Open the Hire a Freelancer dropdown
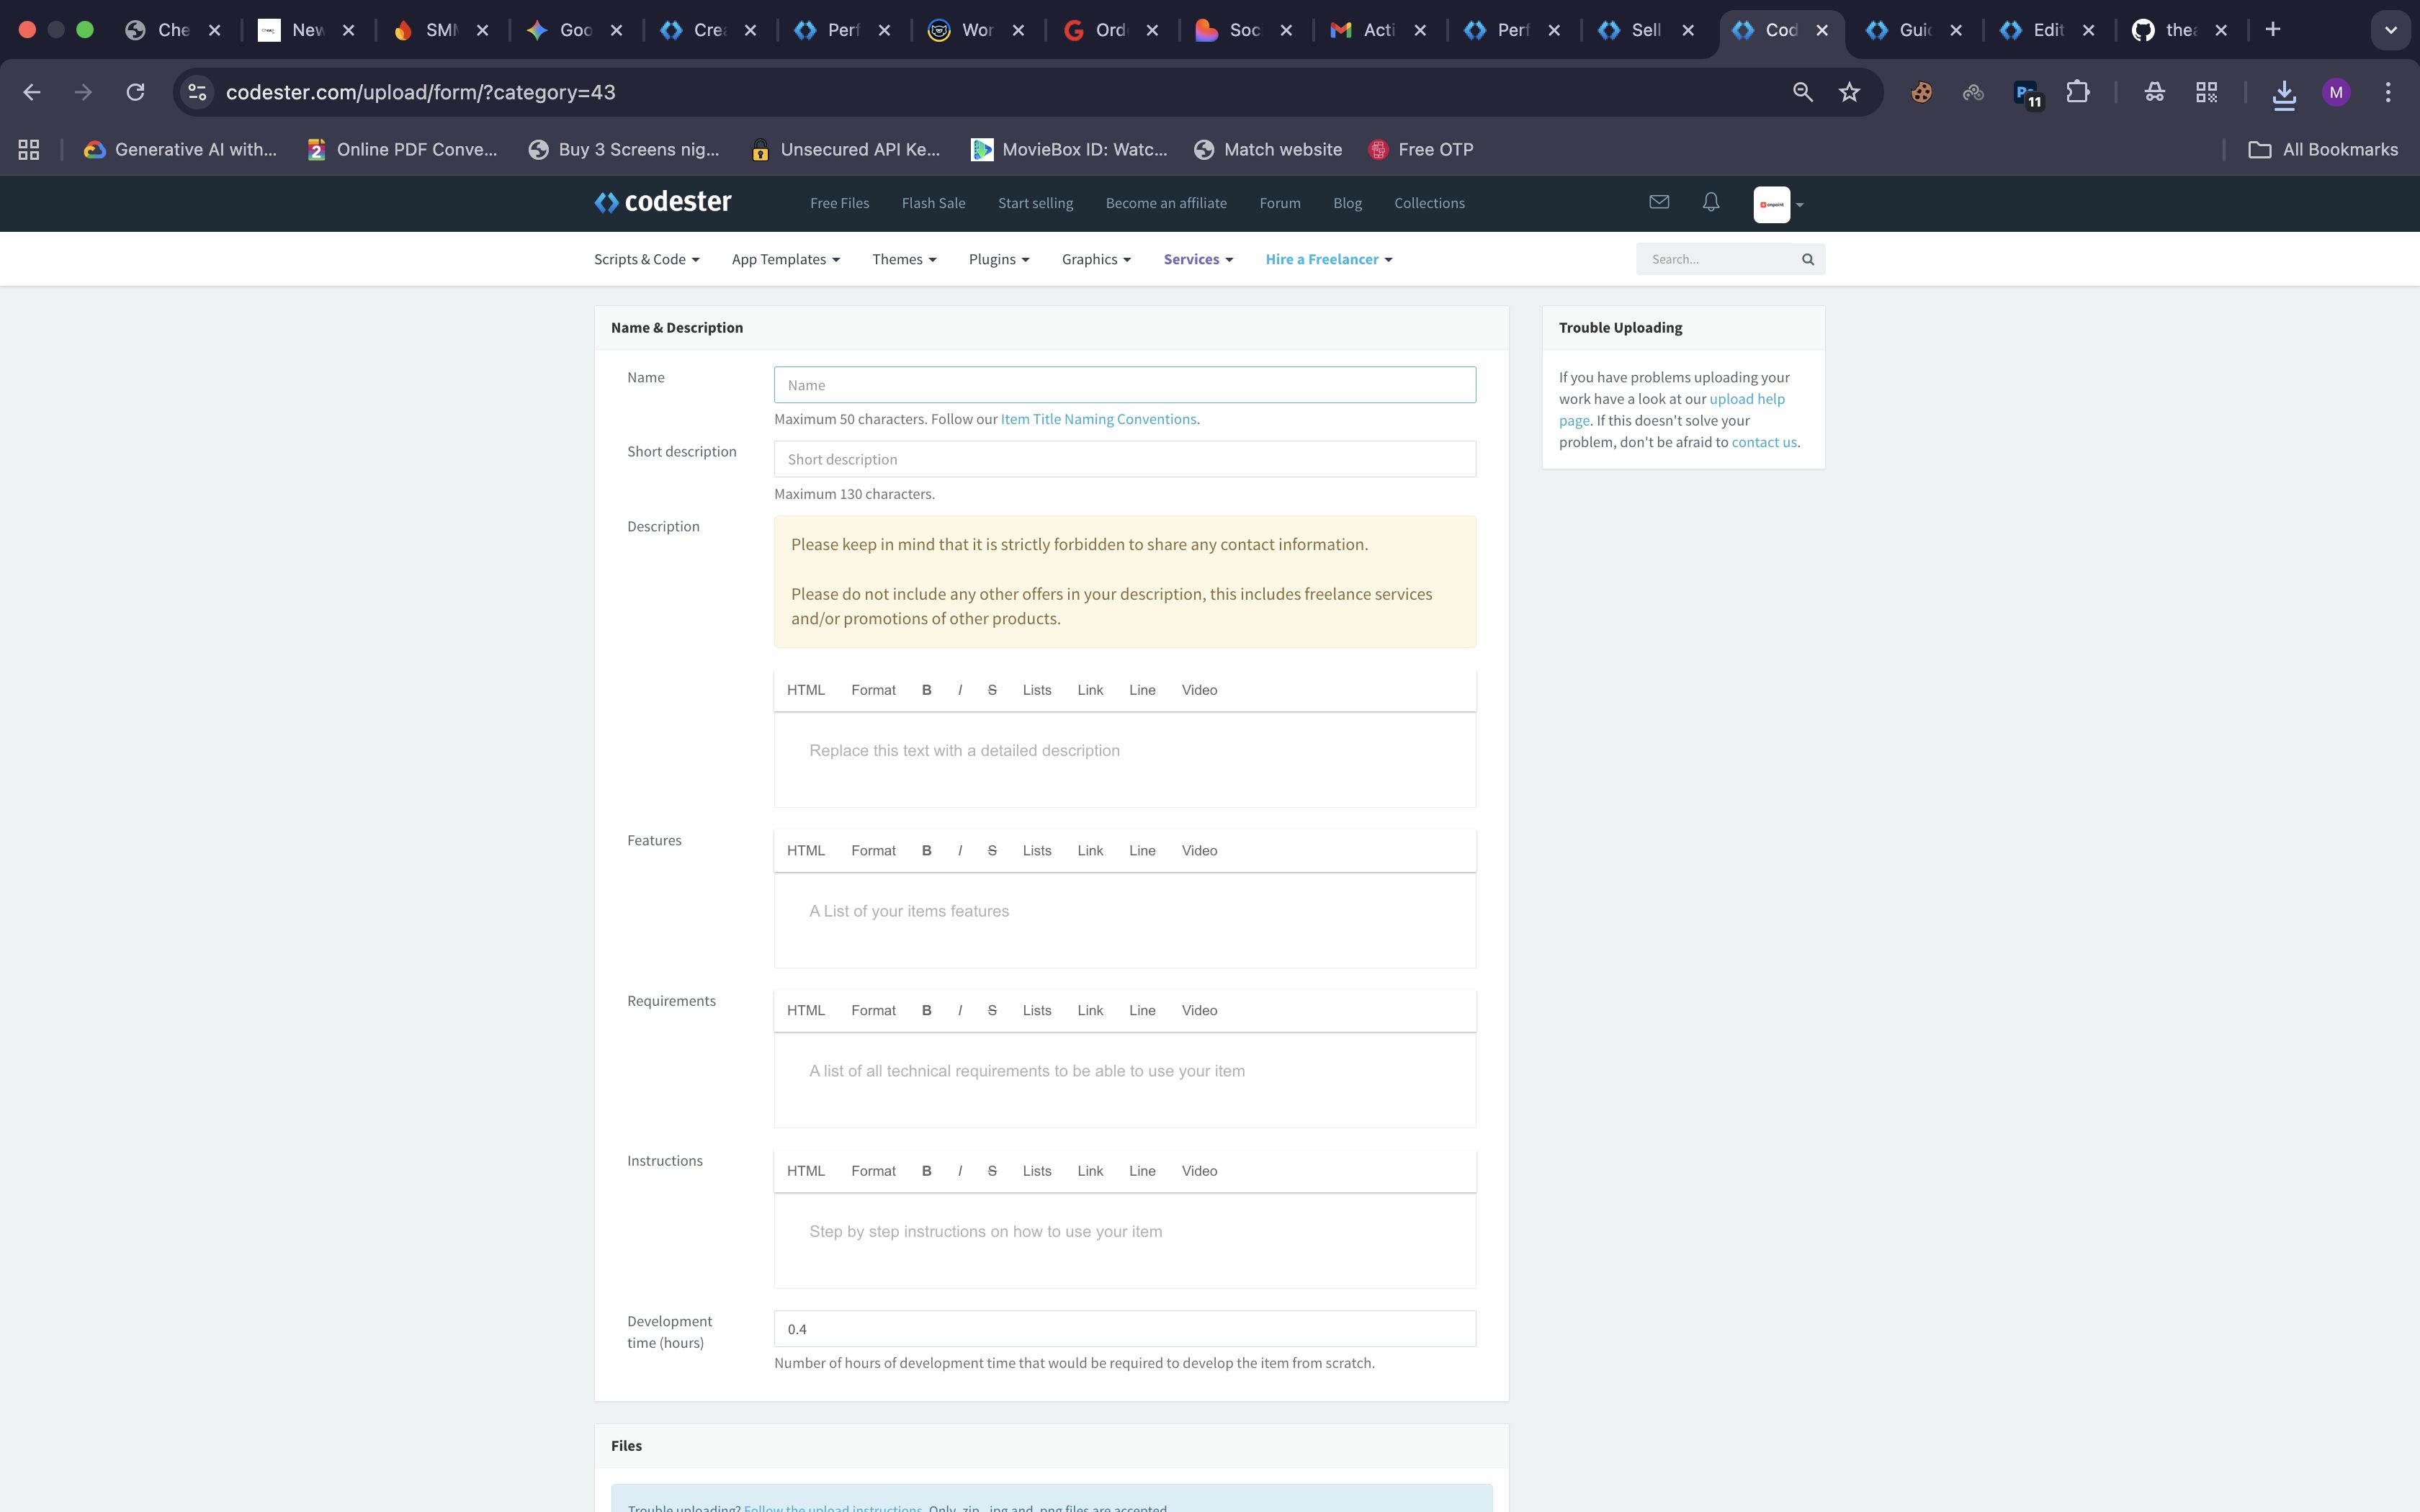2420x1512 pixels. coord(1328,260)
